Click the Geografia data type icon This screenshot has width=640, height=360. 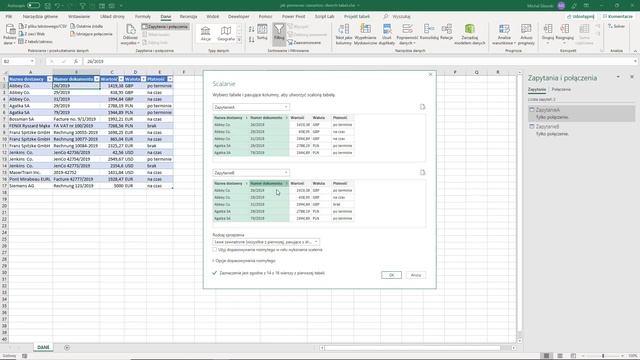226,33
